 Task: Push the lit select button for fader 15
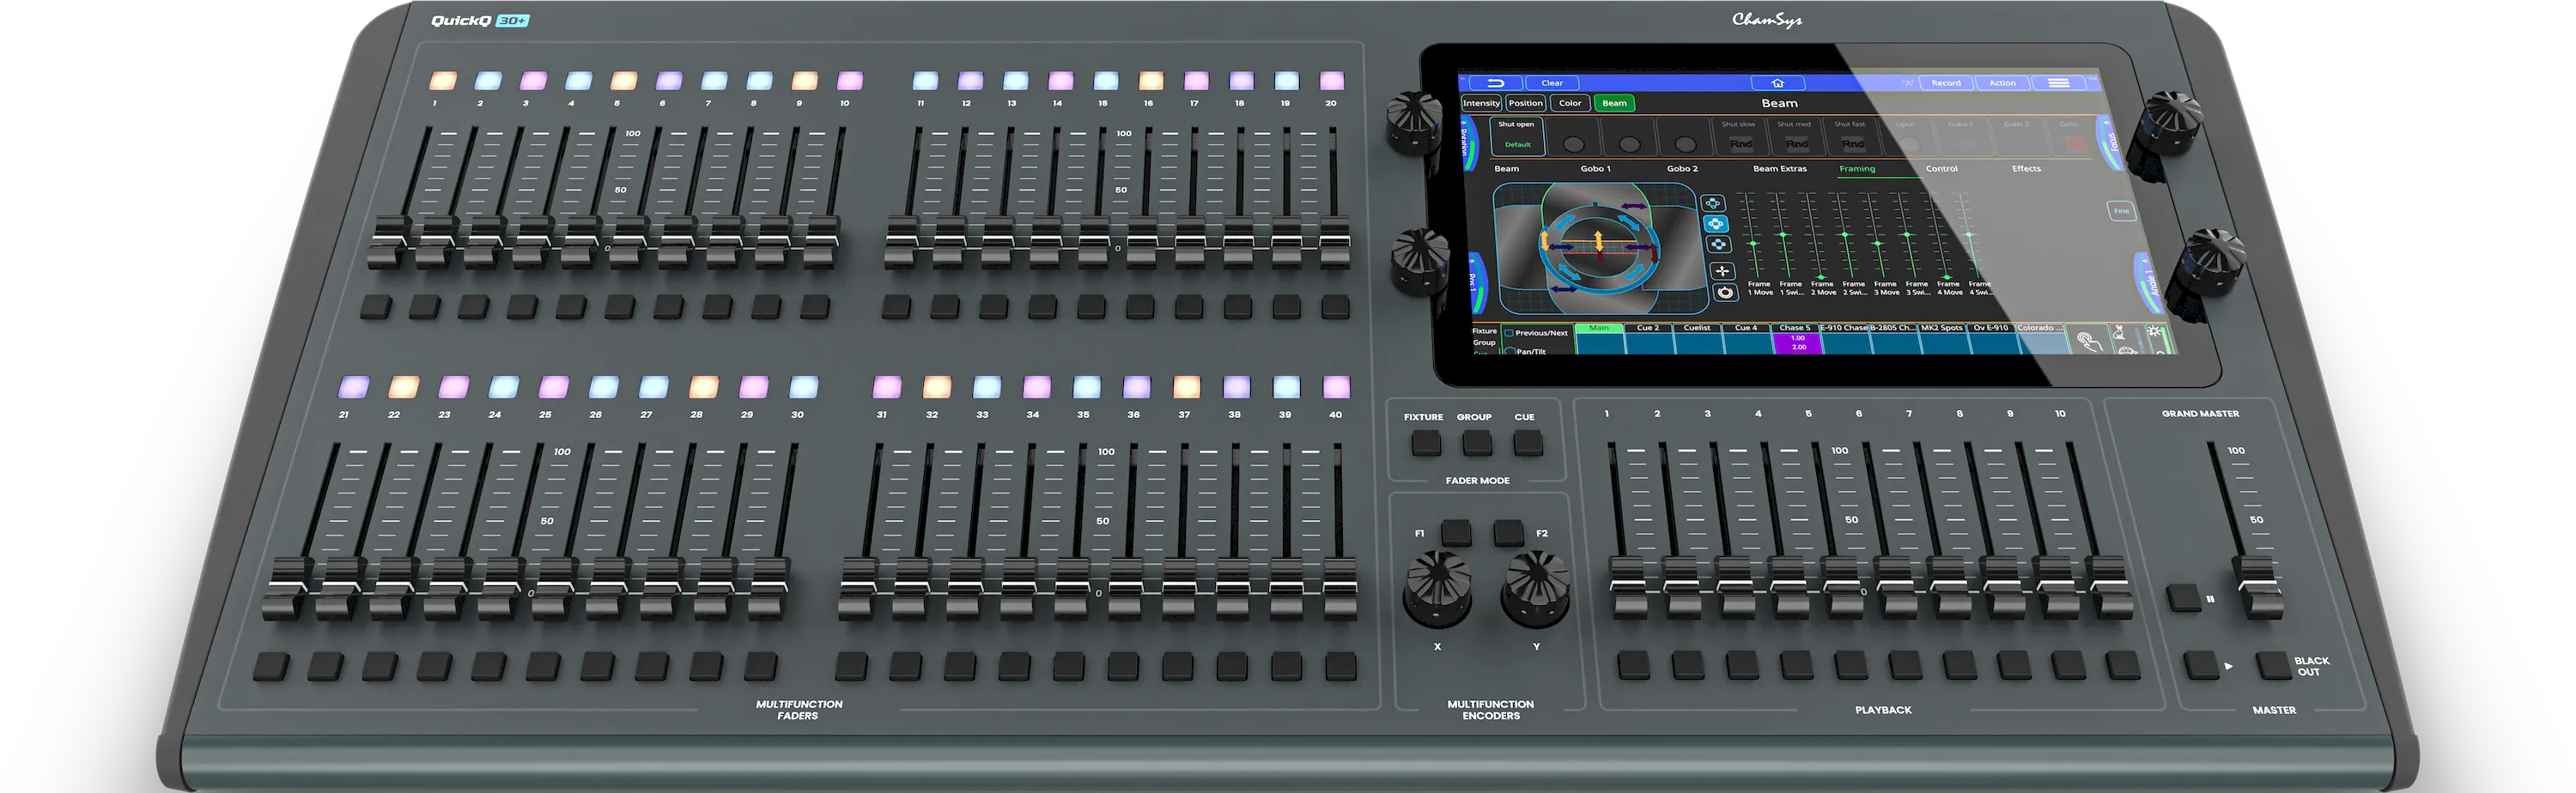1106,81
